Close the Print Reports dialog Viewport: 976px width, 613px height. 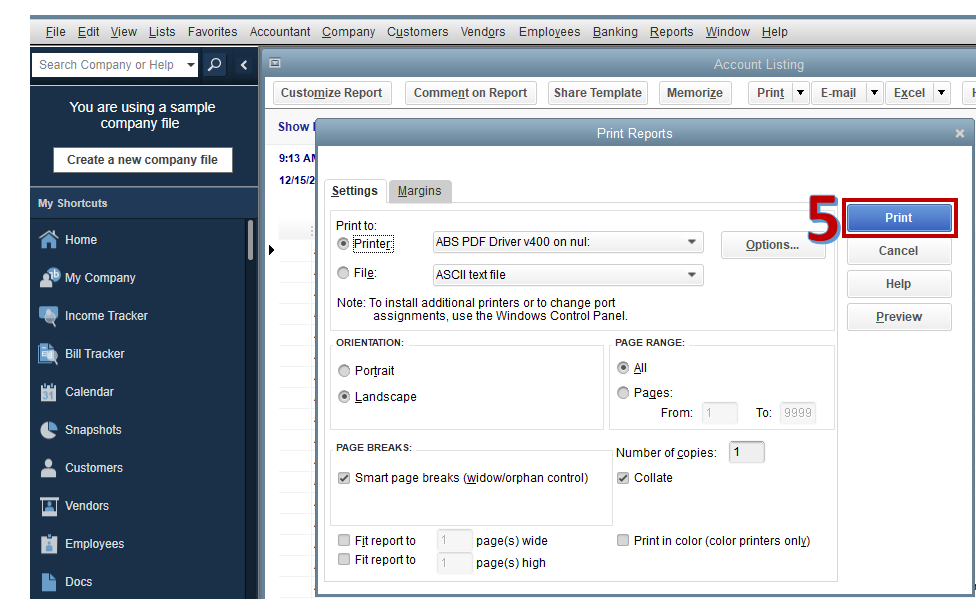959,133
